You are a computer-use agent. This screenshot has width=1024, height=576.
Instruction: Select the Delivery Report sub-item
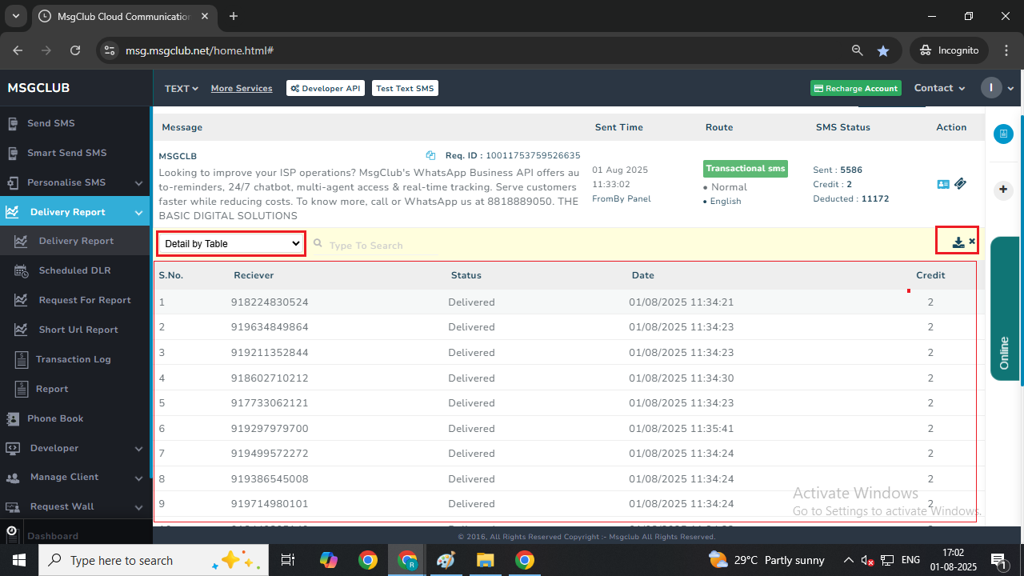[x=76, y=241]
